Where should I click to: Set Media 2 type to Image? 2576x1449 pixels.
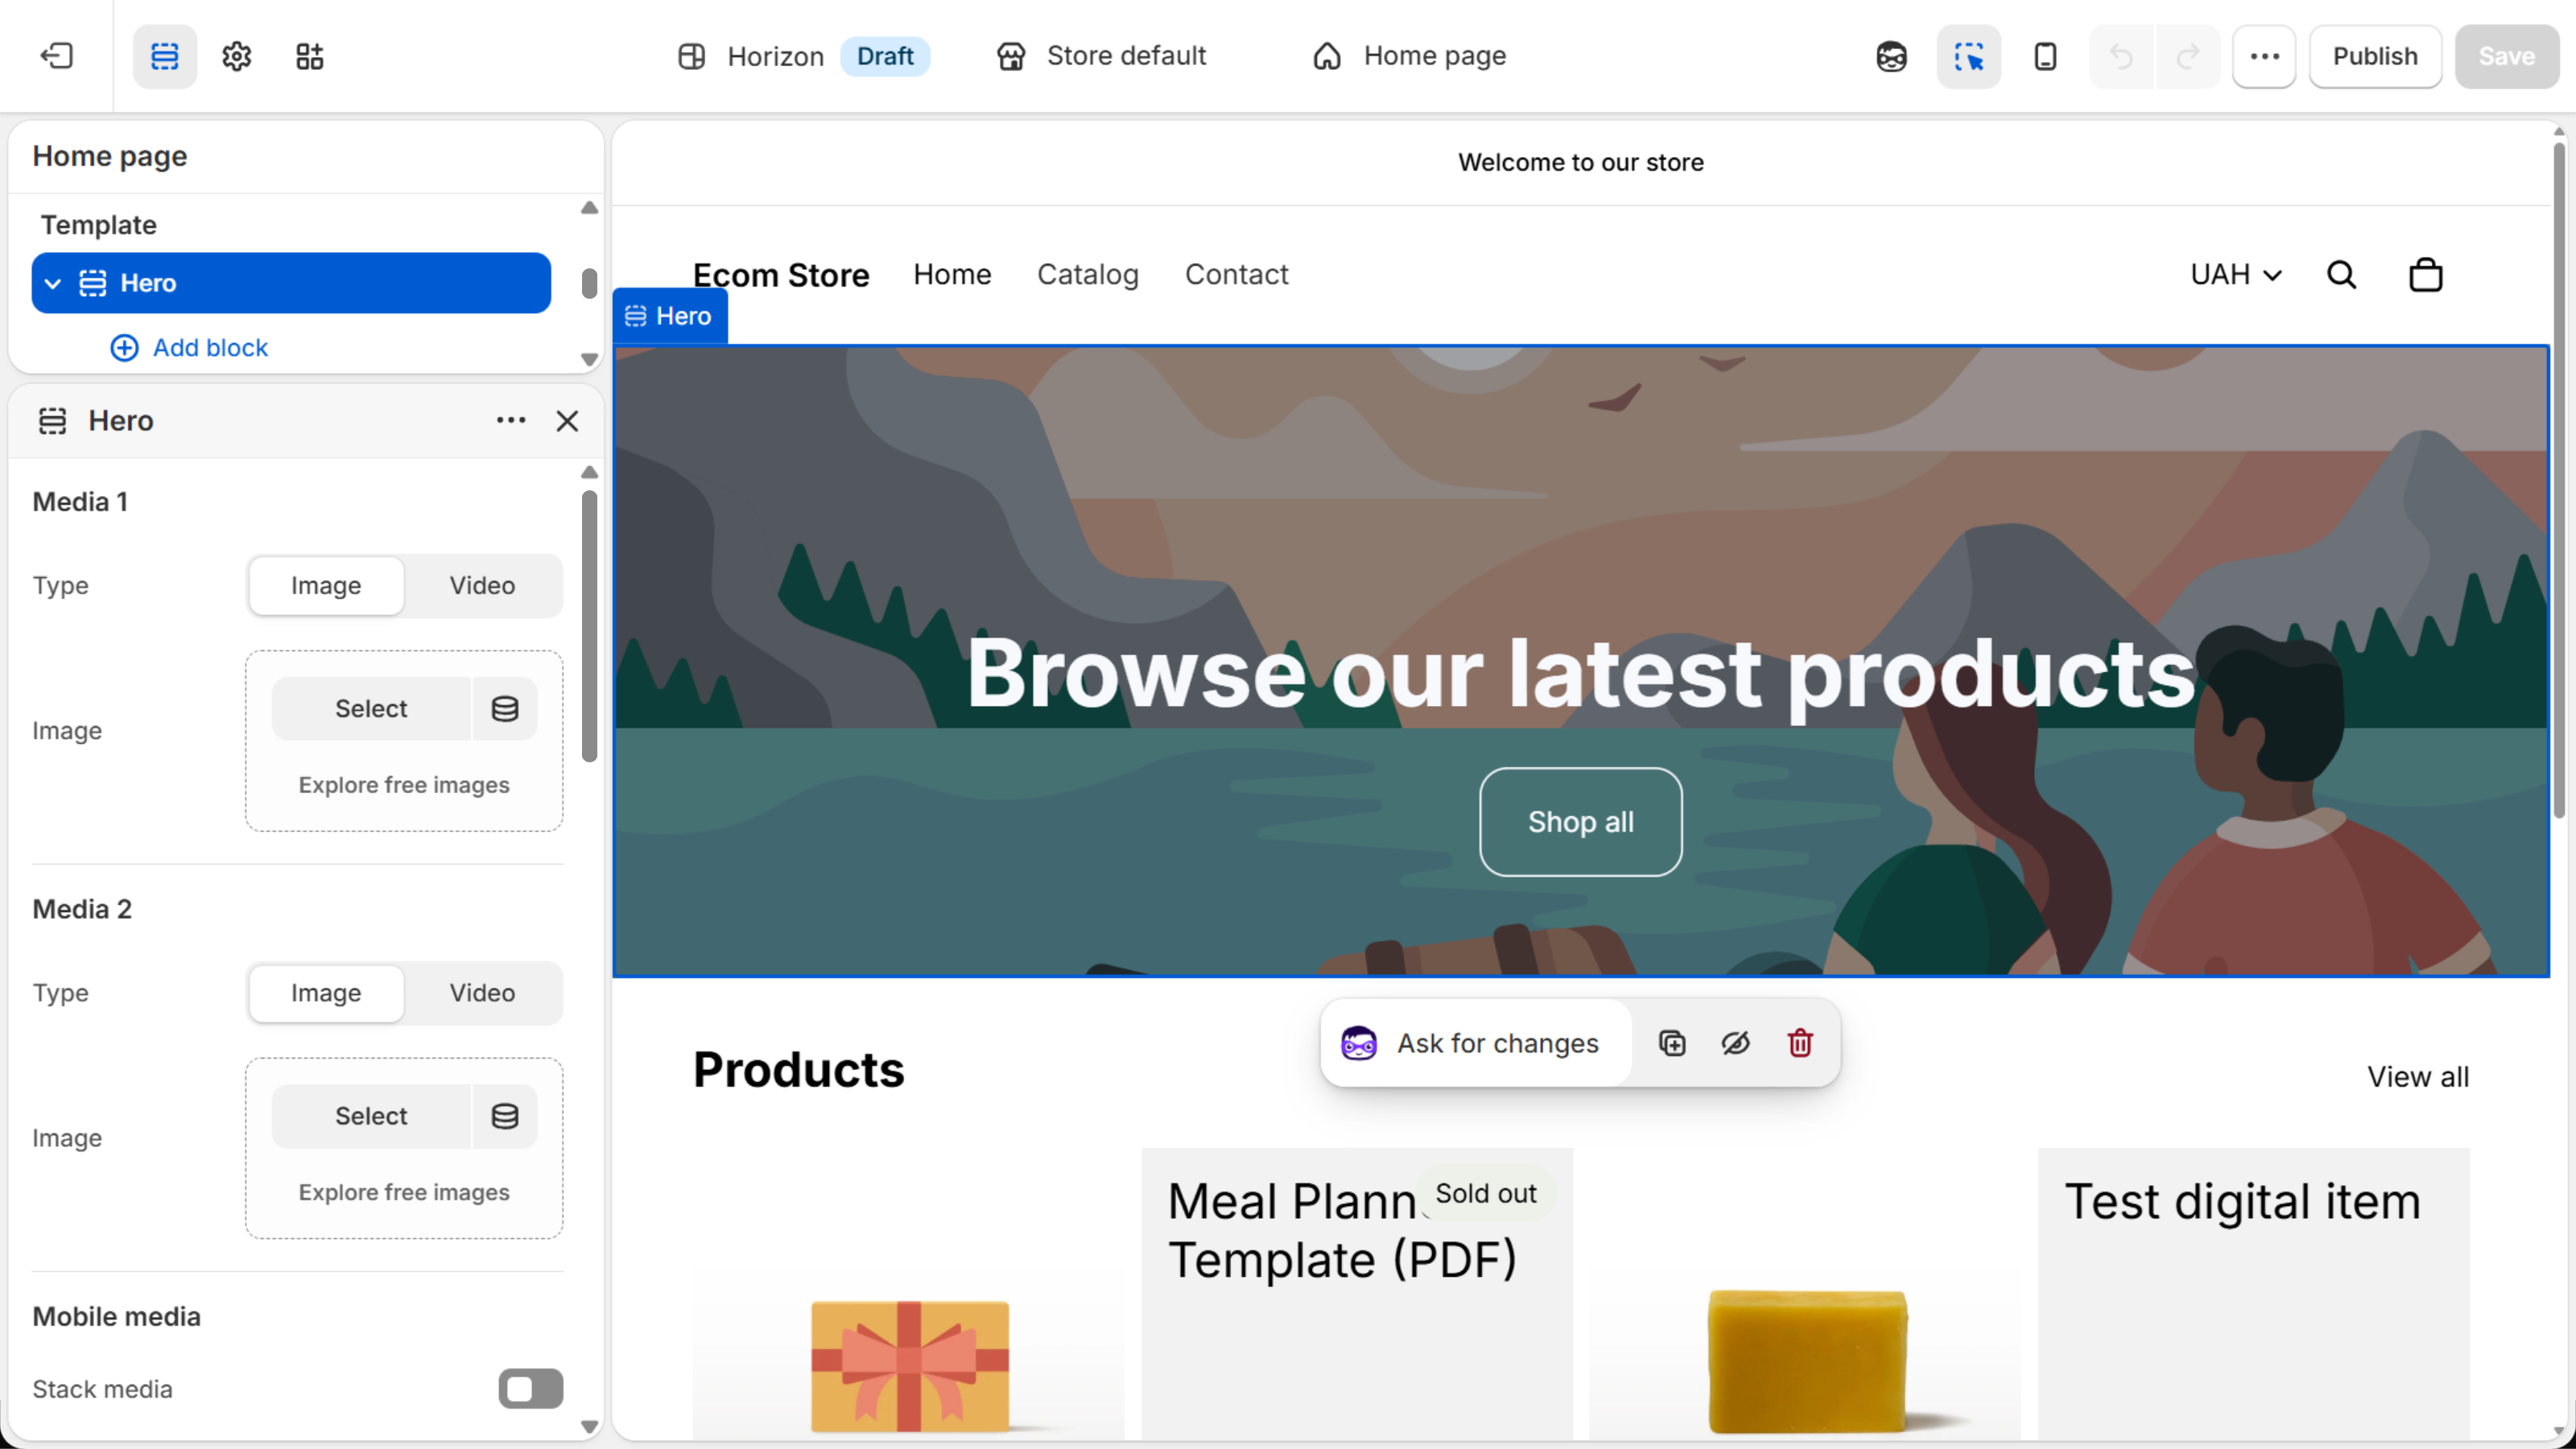[326, 993]
